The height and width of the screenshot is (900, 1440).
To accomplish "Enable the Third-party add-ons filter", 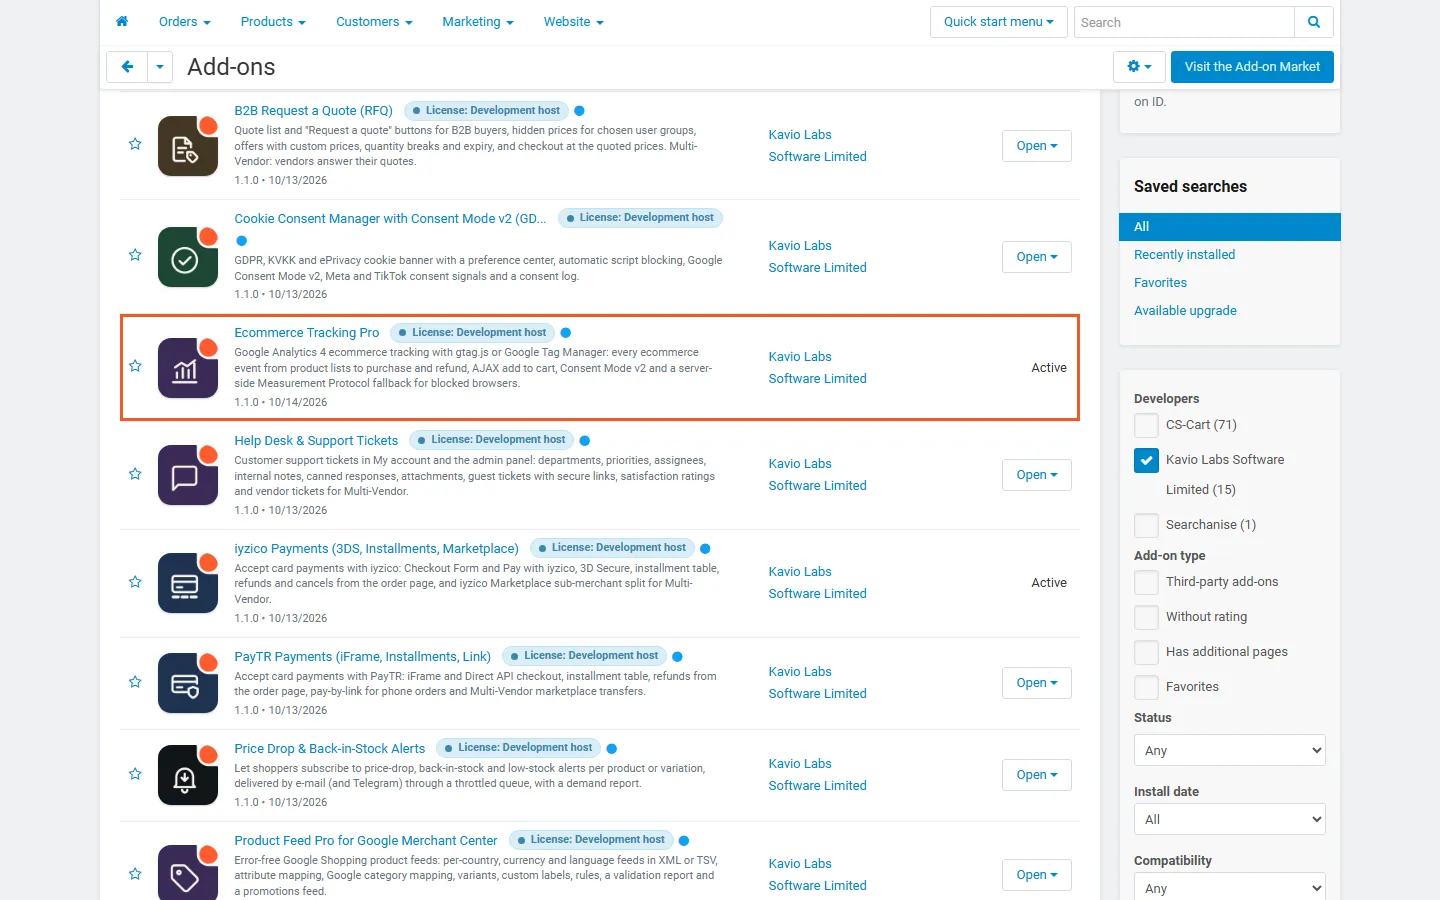I will click(1146, 582).
